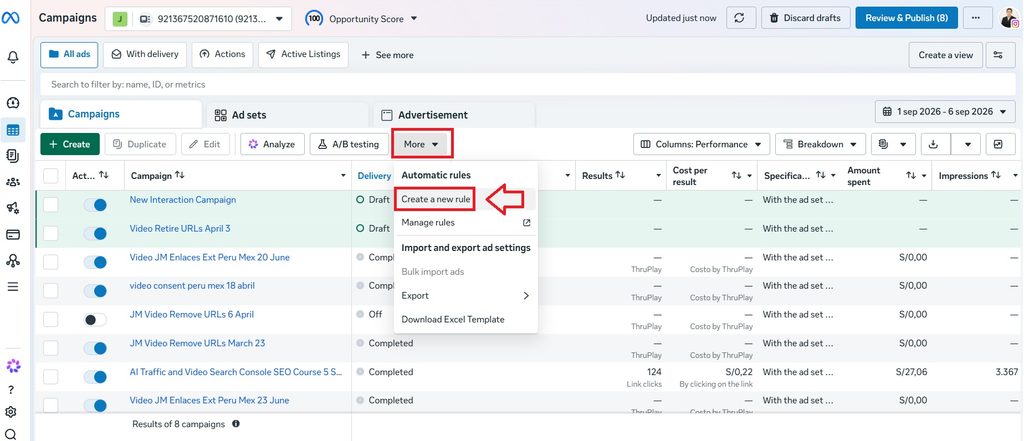Image resolution: width=1024 pixels, height=441 pixels.
Task: Click the Discard drafts button
Action: 806,18
